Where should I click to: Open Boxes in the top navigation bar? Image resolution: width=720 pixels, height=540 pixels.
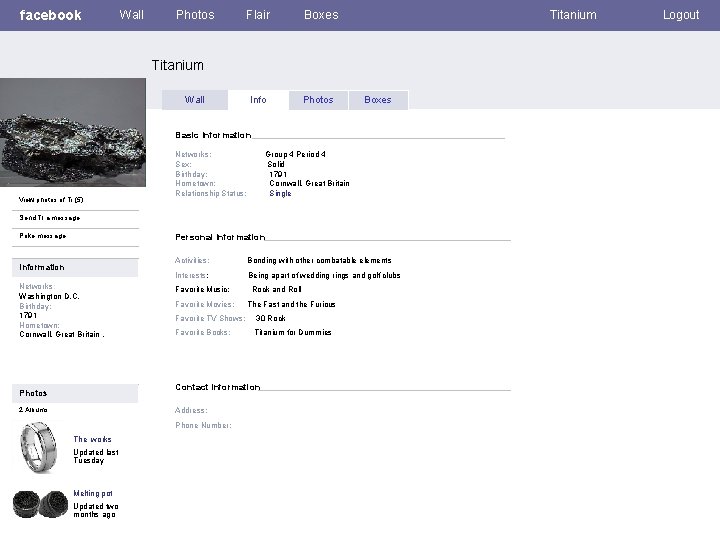click(x=321, y=15)
